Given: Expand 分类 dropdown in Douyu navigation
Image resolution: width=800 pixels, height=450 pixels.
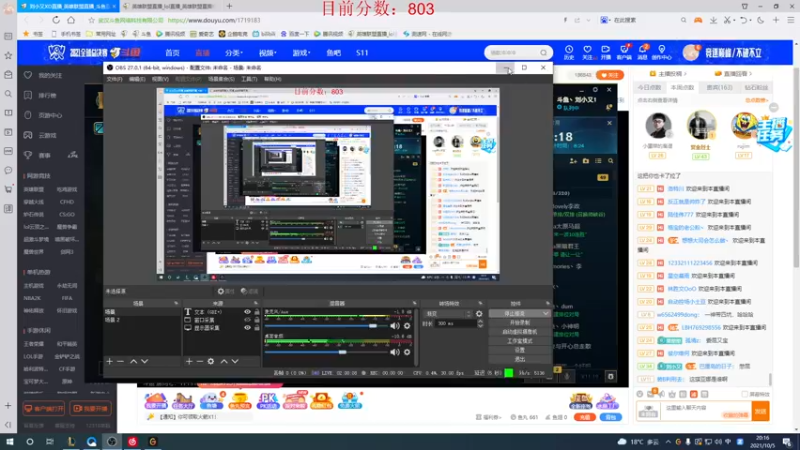Looking at the screenshot, I should (234, 53).
